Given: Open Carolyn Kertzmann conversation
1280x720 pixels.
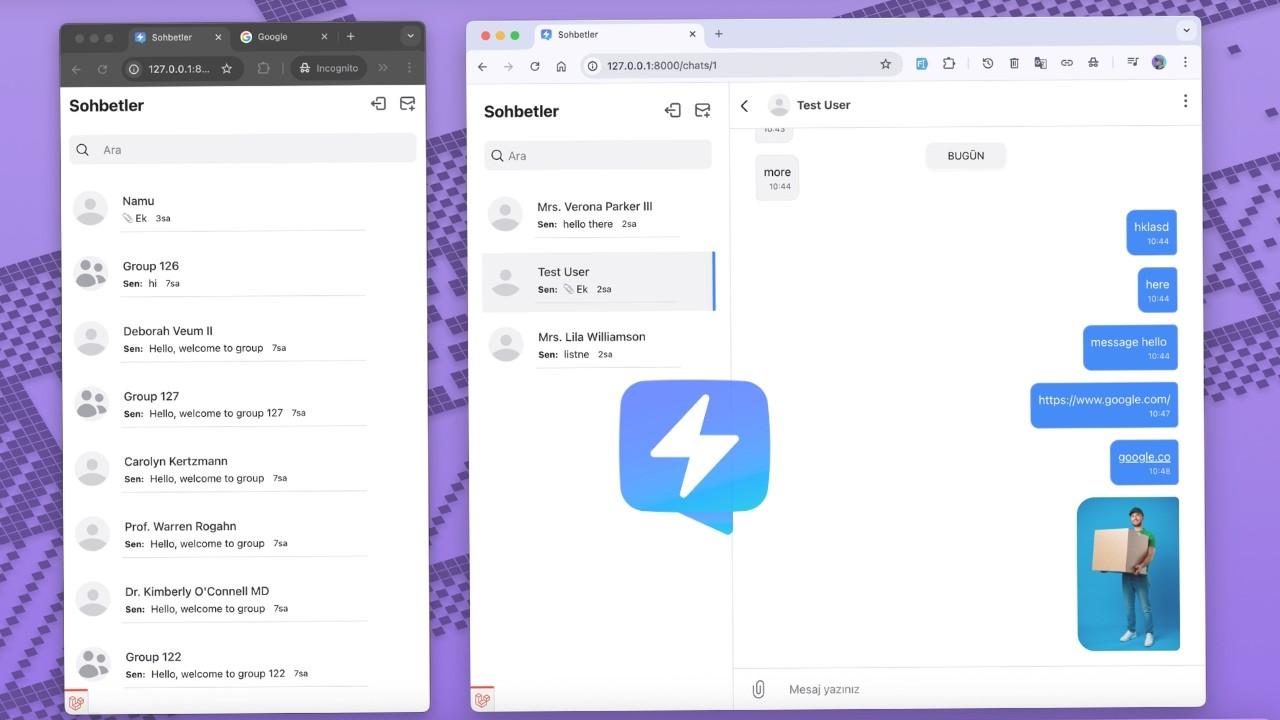Looking at the screenshot, I should tap(243, 469).
